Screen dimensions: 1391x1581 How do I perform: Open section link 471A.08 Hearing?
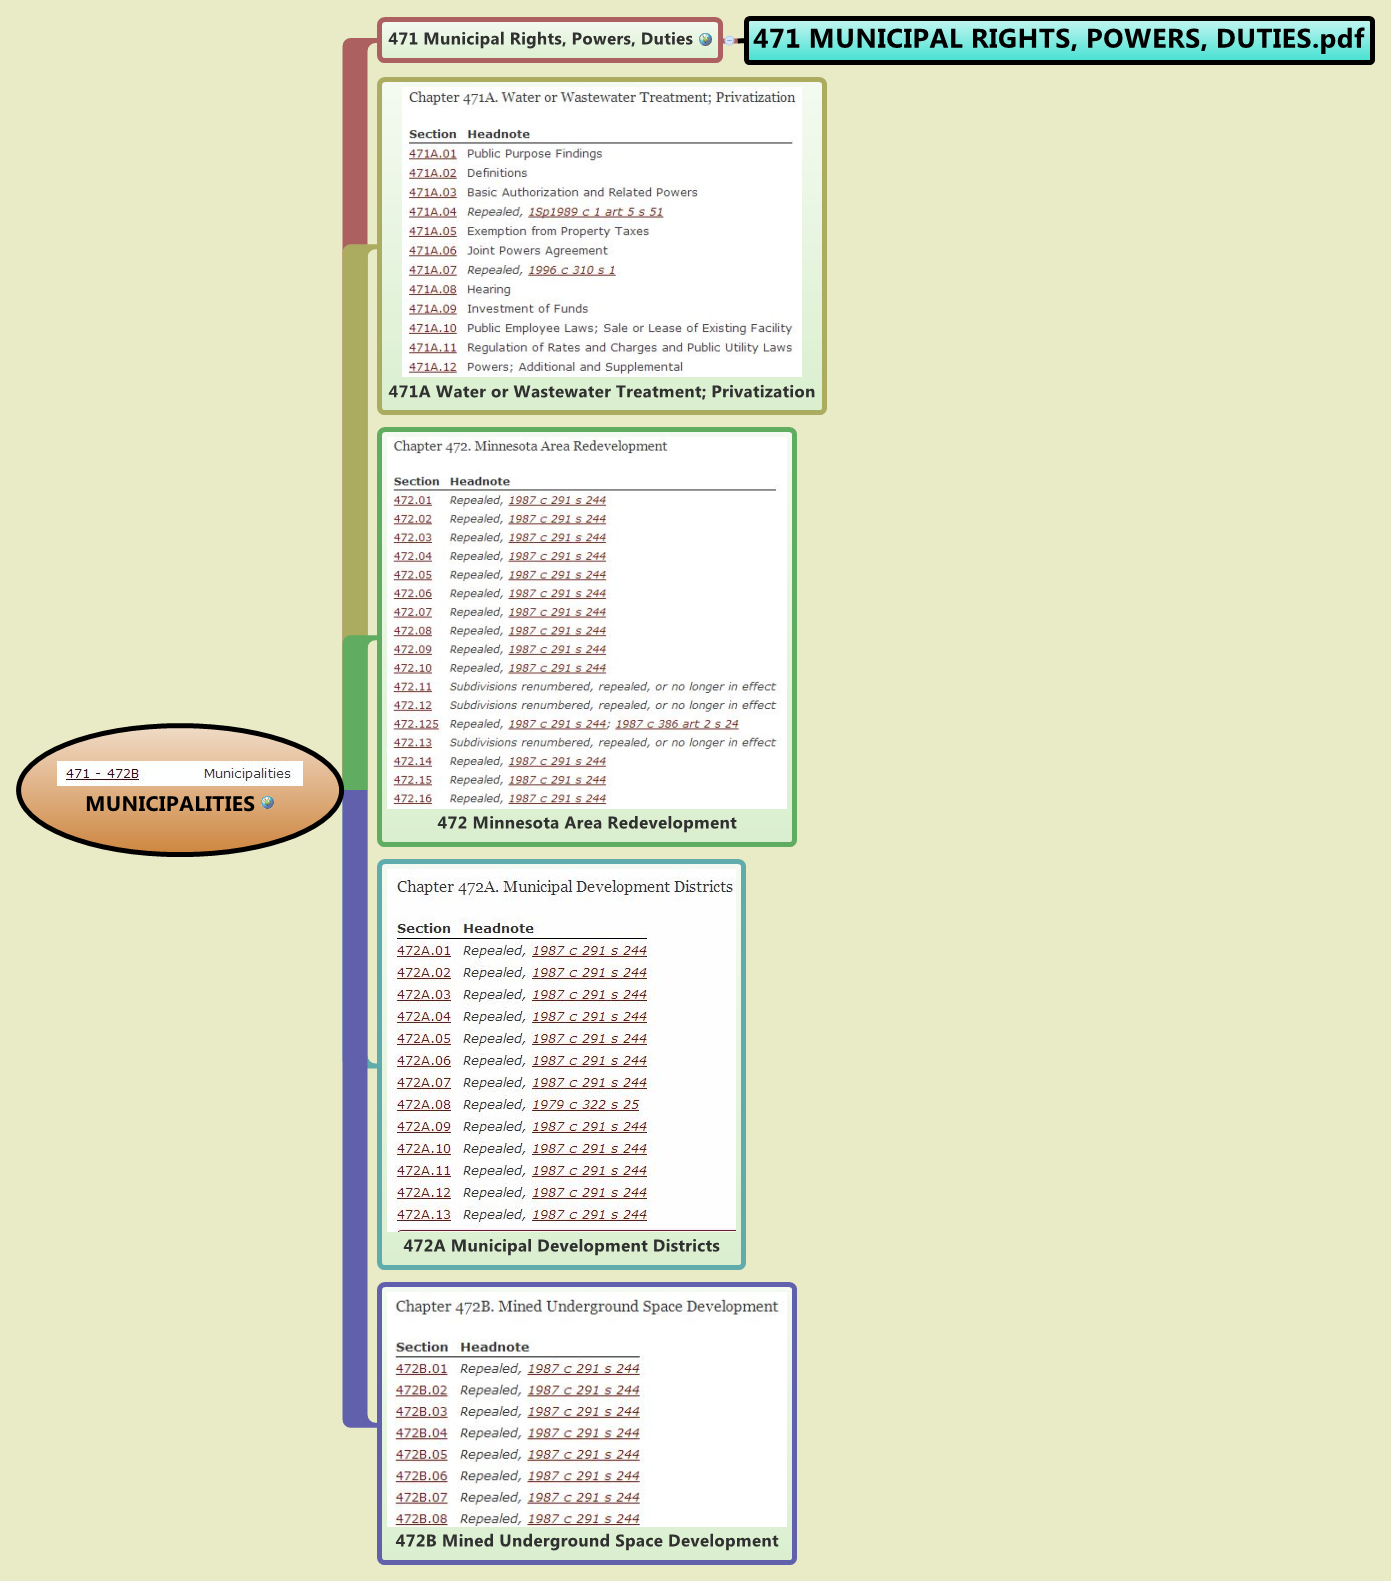pyautogui.click(x=432, y=290)
